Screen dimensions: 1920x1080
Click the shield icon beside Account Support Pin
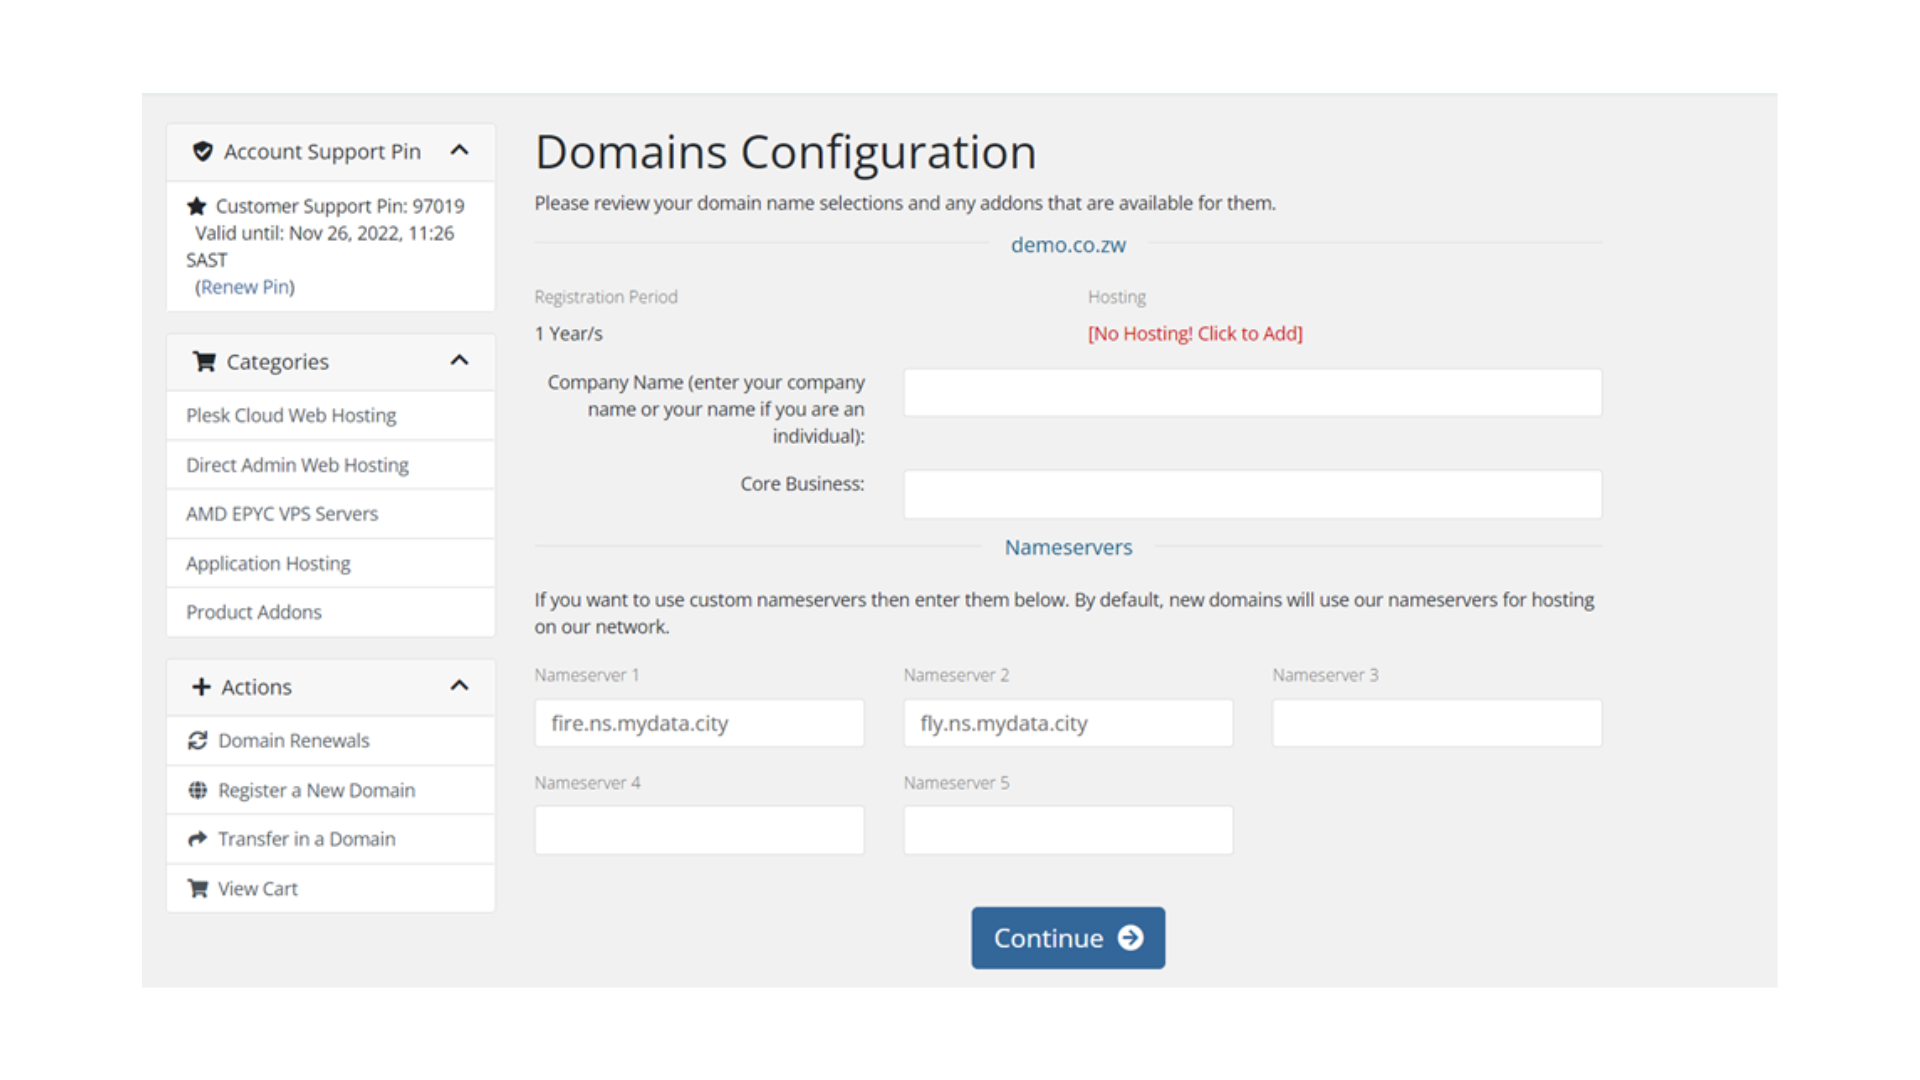click(x=203, y=151)
